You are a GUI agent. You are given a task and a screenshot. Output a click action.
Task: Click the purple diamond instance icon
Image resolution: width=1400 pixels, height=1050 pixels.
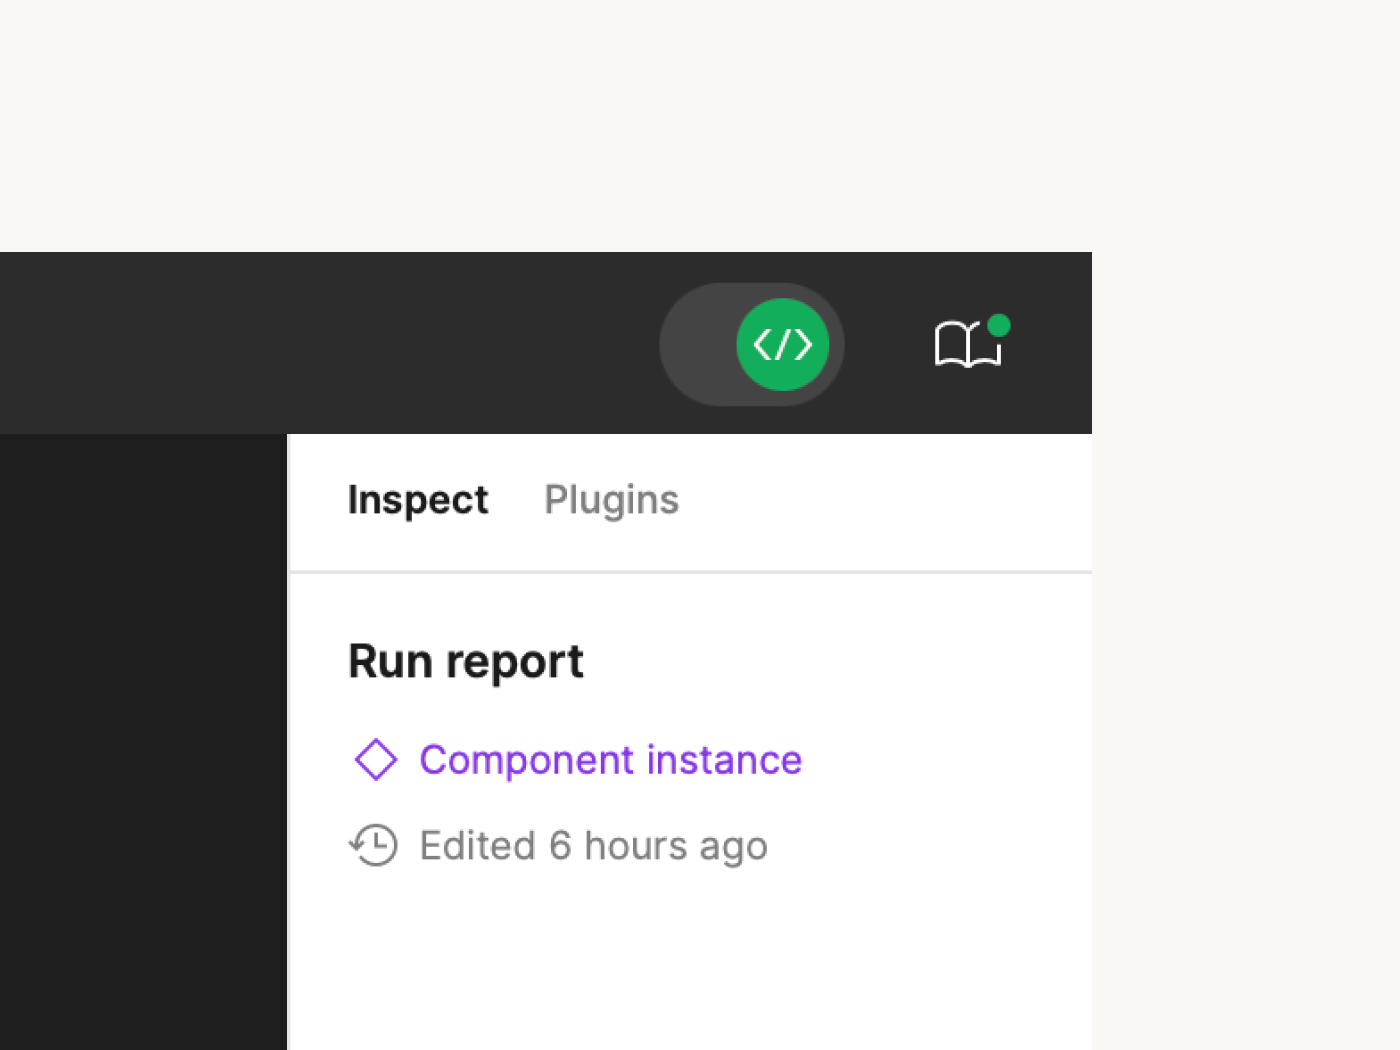(x=376, y=760)
